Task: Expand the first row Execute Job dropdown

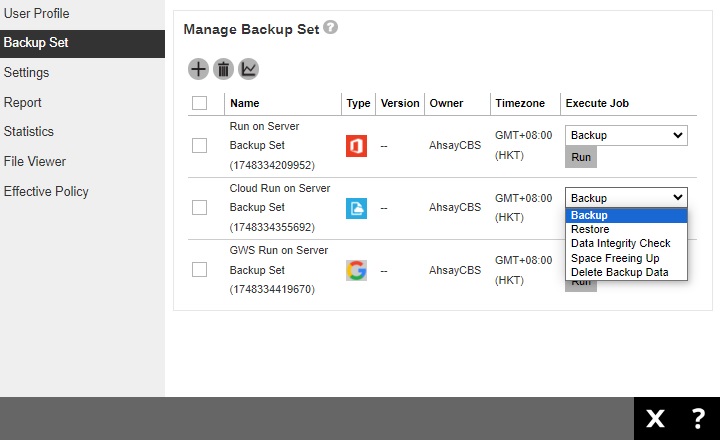Action: (x=626, y=135)
